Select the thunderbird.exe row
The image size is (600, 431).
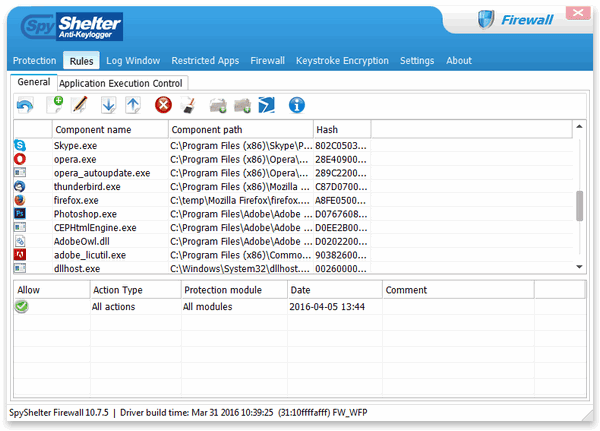tap(293, 187)
